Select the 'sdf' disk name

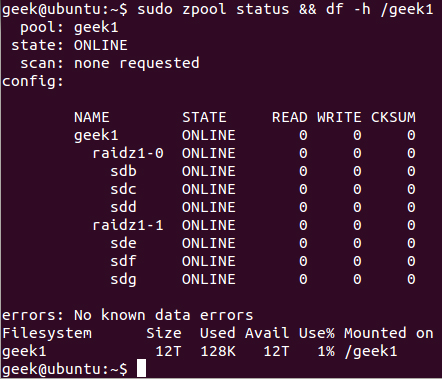coord(123,261)
